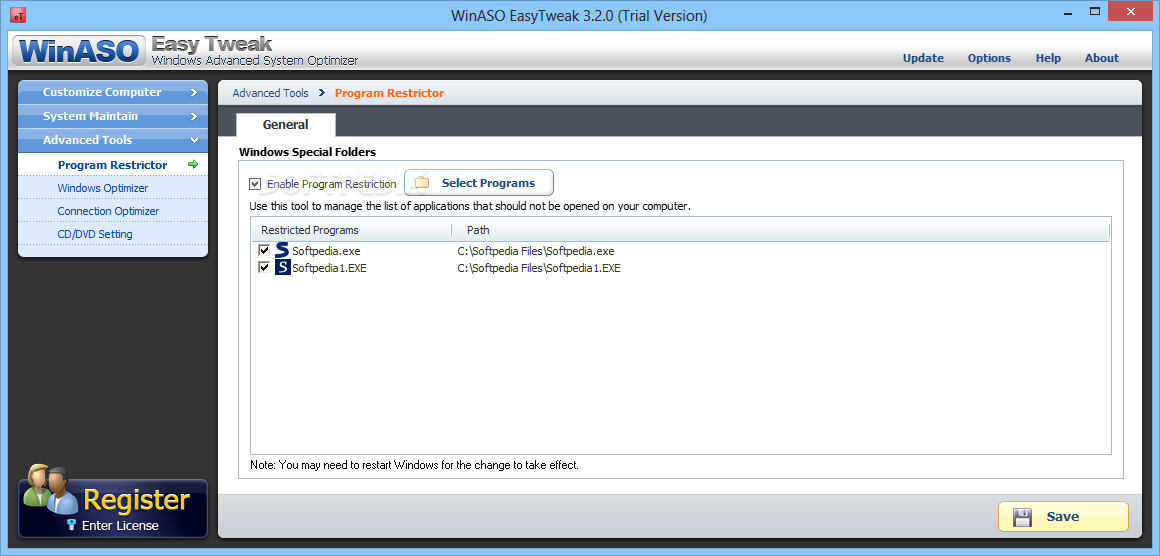Select Program Restrictor in sidebar
The width and height of the screenshot is (1160, 556).
(x=112, y=165)
